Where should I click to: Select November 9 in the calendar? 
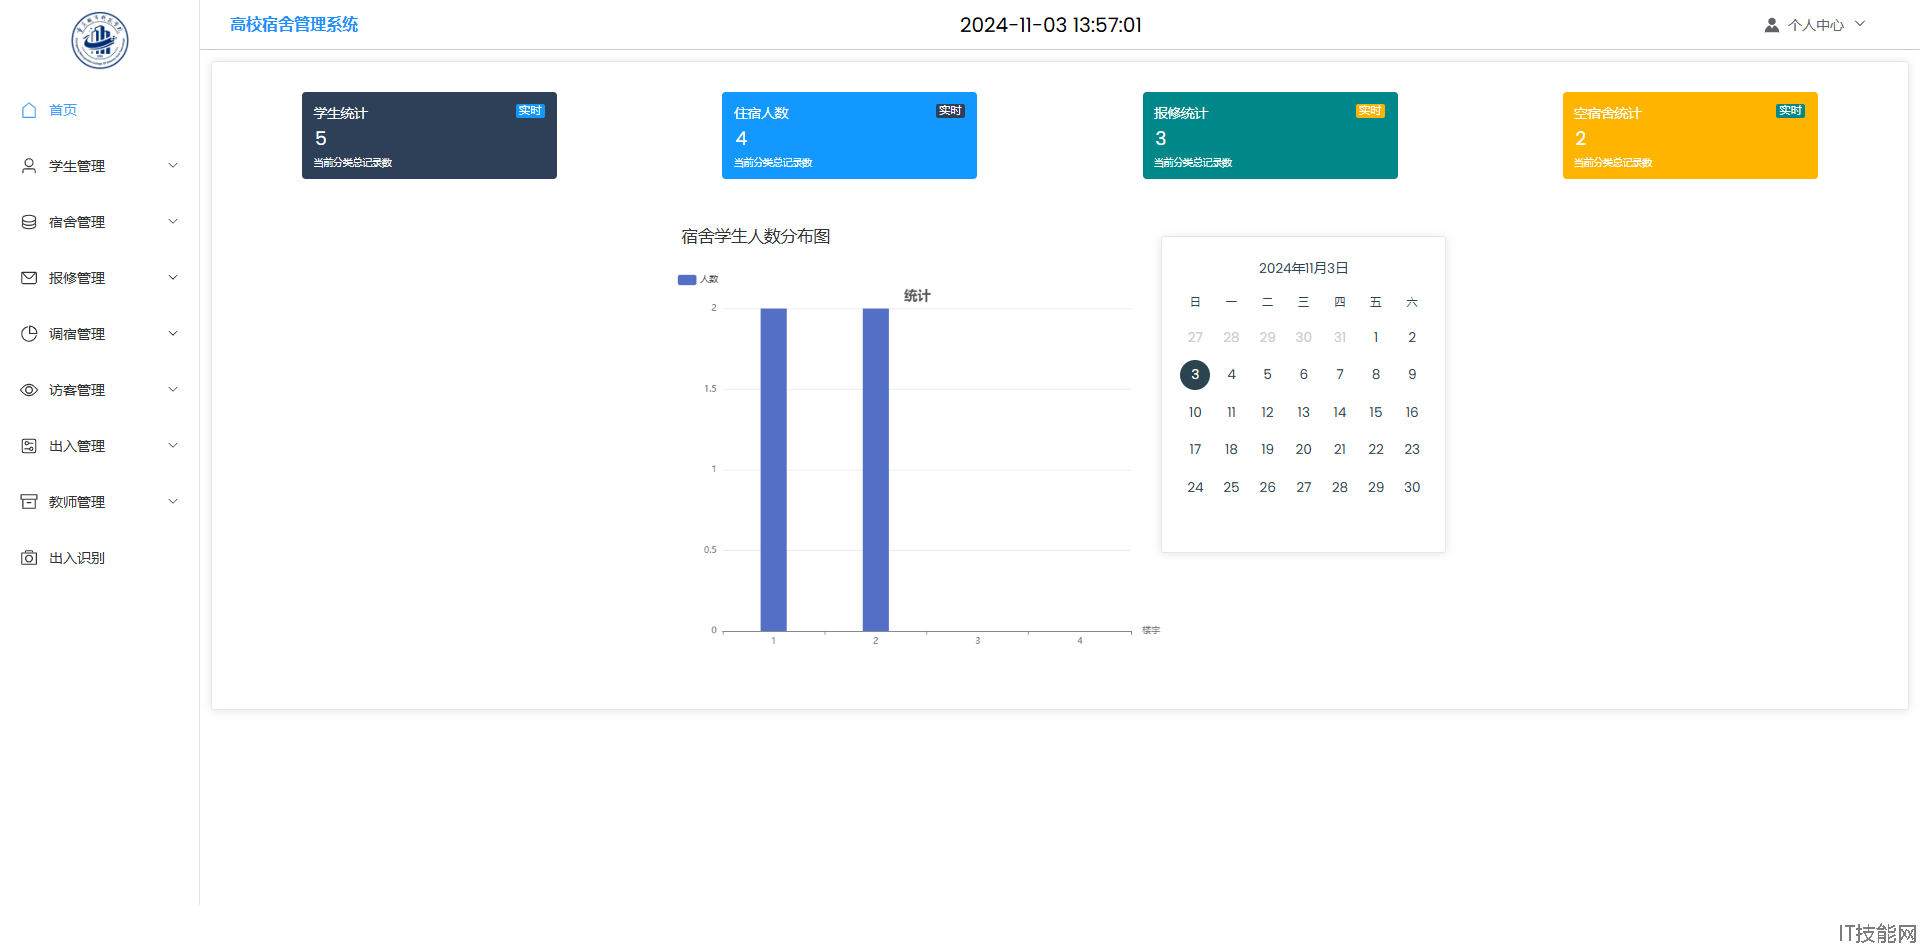click(x=1412, y=375)
